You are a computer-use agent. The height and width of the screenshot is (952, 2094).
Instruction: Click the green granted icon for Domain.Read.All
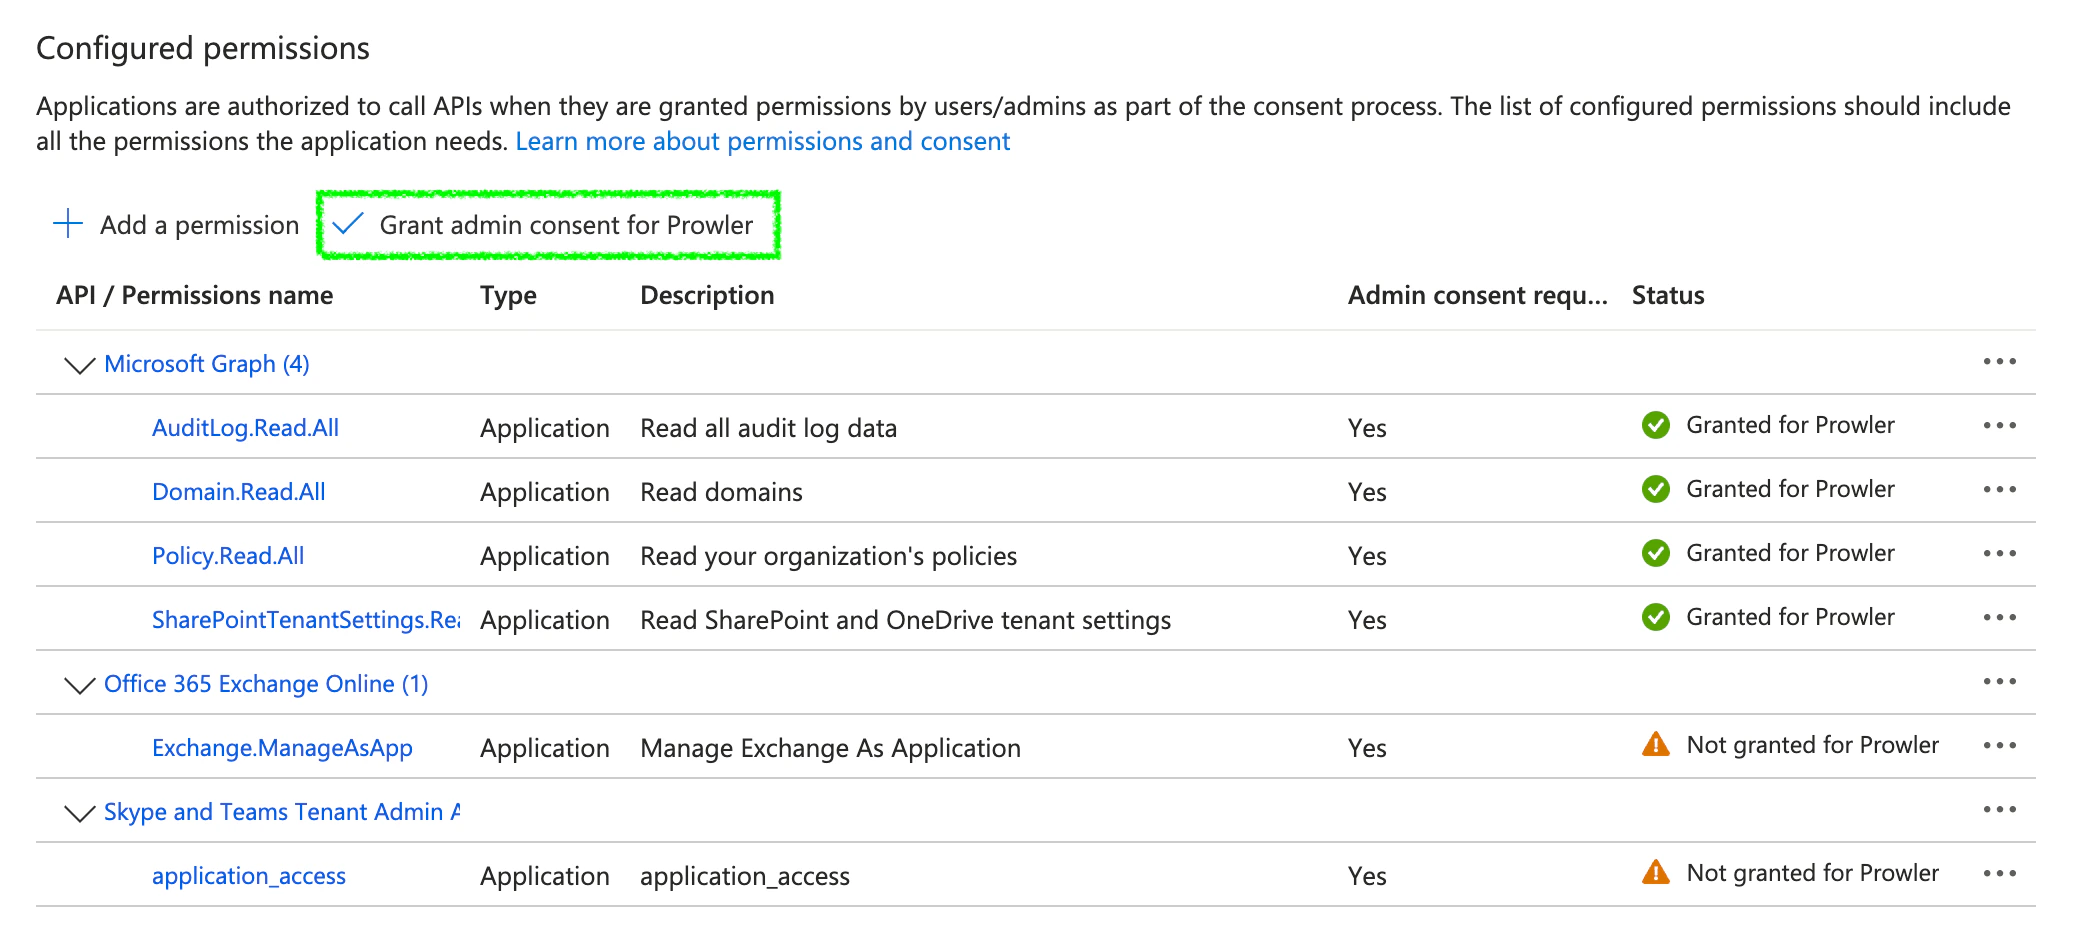pyautogui.click(x=1657, y=489)
